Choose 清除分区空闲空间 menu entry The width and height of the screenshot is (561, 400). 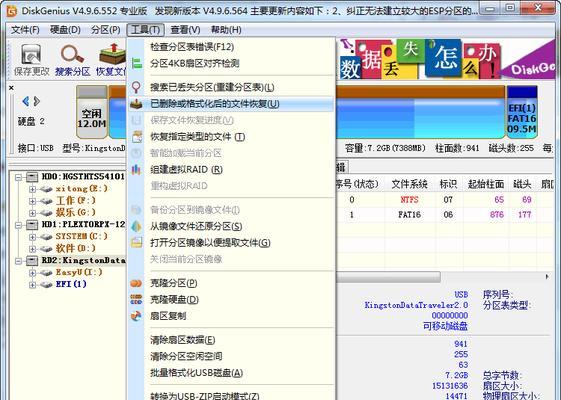coord(231,356)
